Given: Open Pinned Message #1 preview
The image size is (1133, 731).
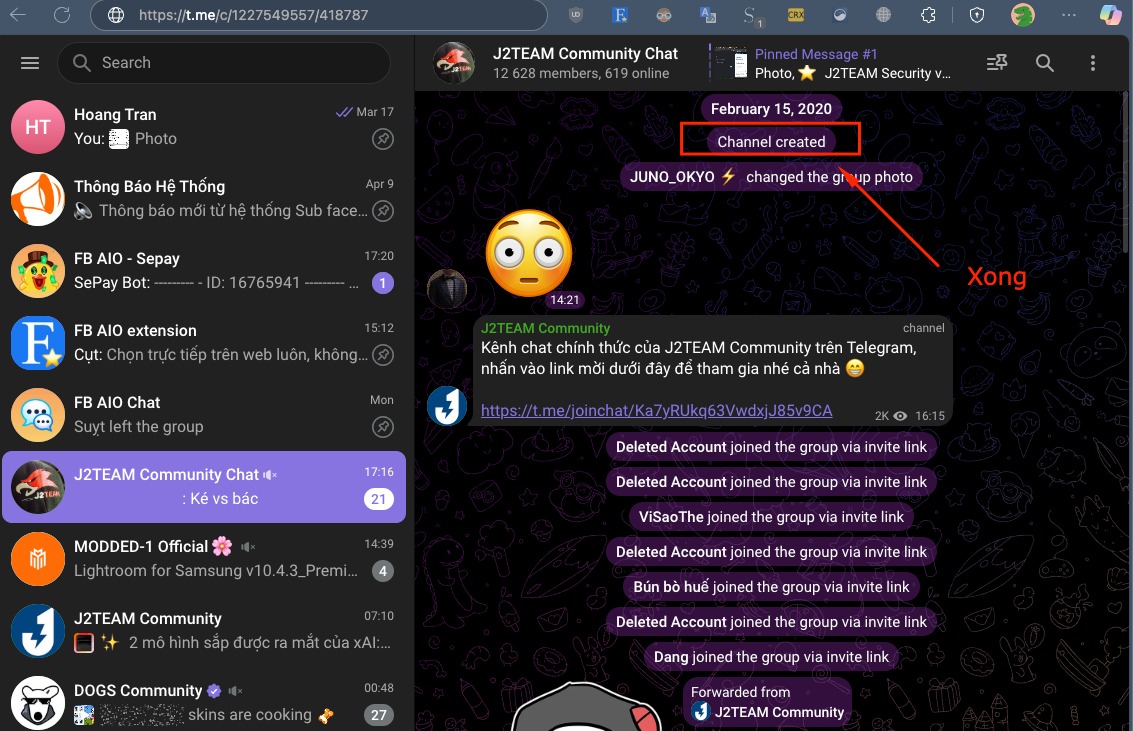Looking at the screenshot, I should pos(831,63).
